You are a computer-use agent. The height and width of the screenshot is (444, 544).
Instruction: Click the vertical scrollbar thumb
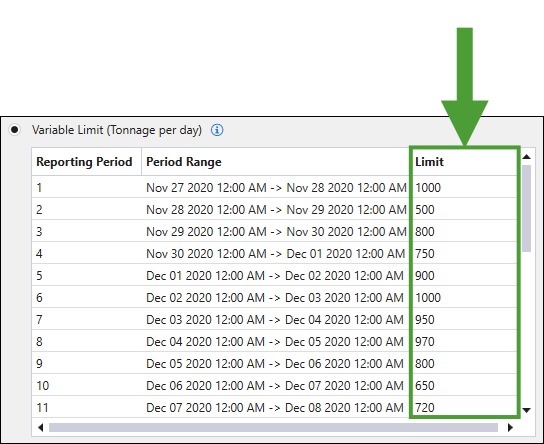pyautogui.click(x=526, y=208)
